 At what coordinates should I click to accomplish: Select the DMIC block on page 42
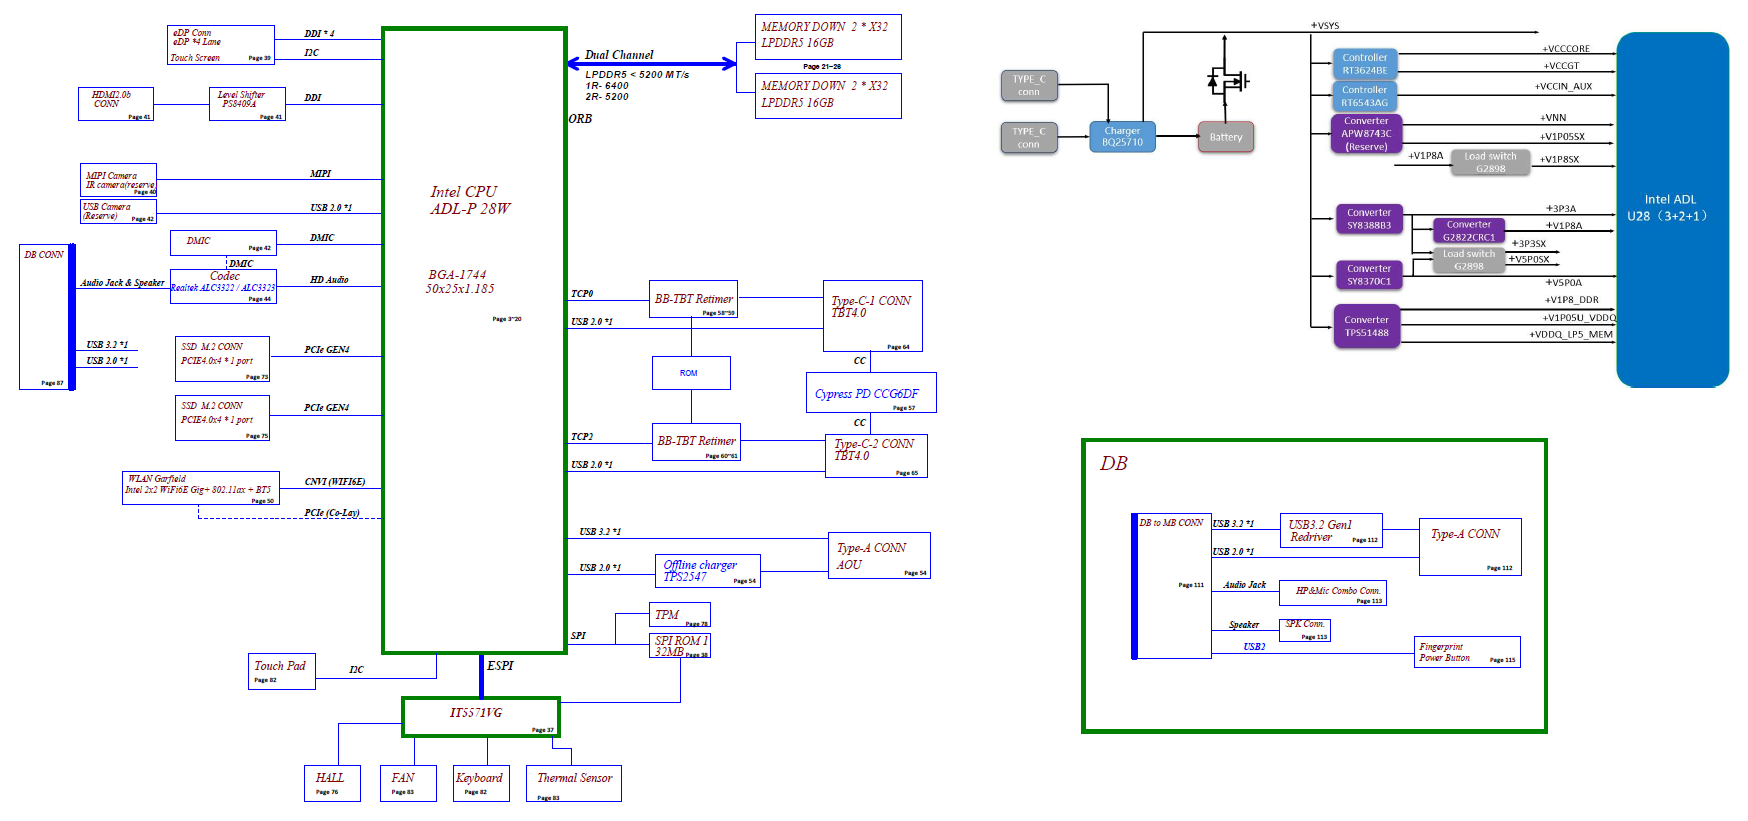[223, 243]
